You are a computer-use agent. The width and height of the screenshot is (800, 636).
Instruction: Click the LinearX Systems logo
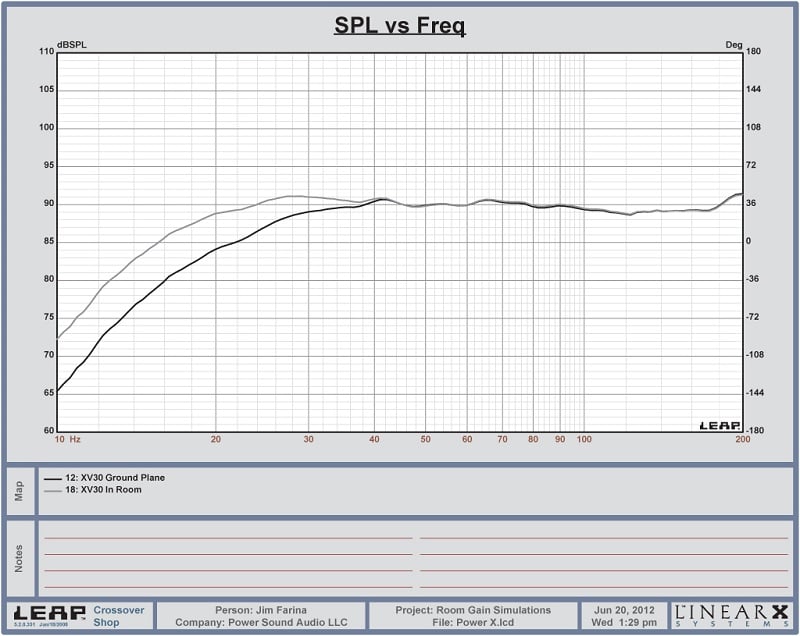(731, 615)
